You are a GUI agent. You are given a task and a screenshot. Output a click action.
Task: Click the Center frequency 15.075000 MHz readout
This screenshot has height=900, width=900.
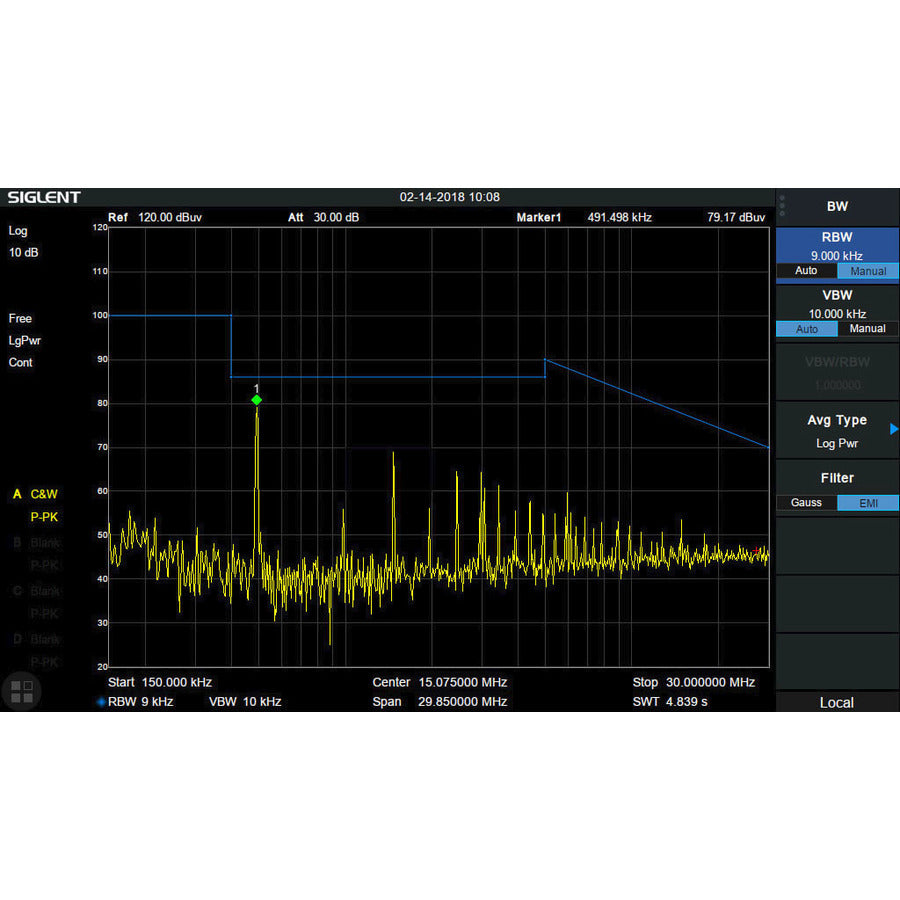point(439,682)
